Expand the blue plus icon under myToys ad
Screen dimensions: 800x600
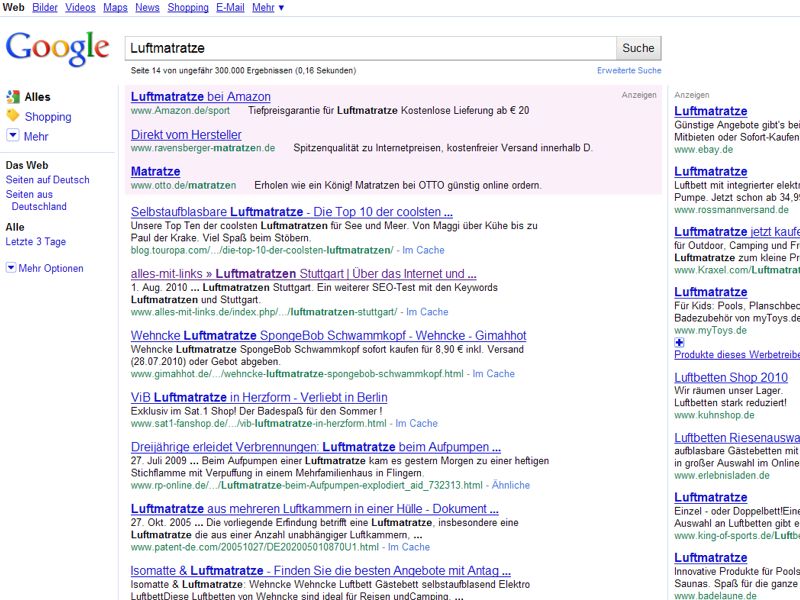(680, 342)
